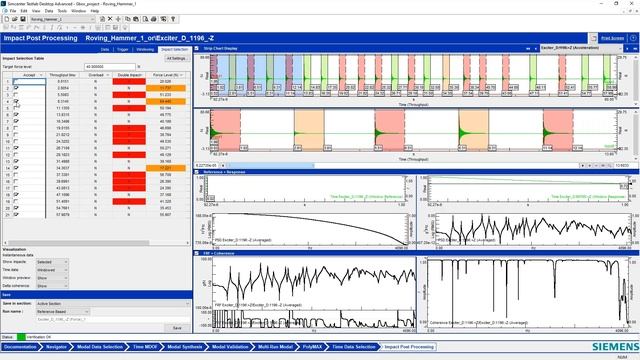Screen dimensions: 640x360
Task: Go to the Documentation workflow tab
Action: tap(20, 347)
